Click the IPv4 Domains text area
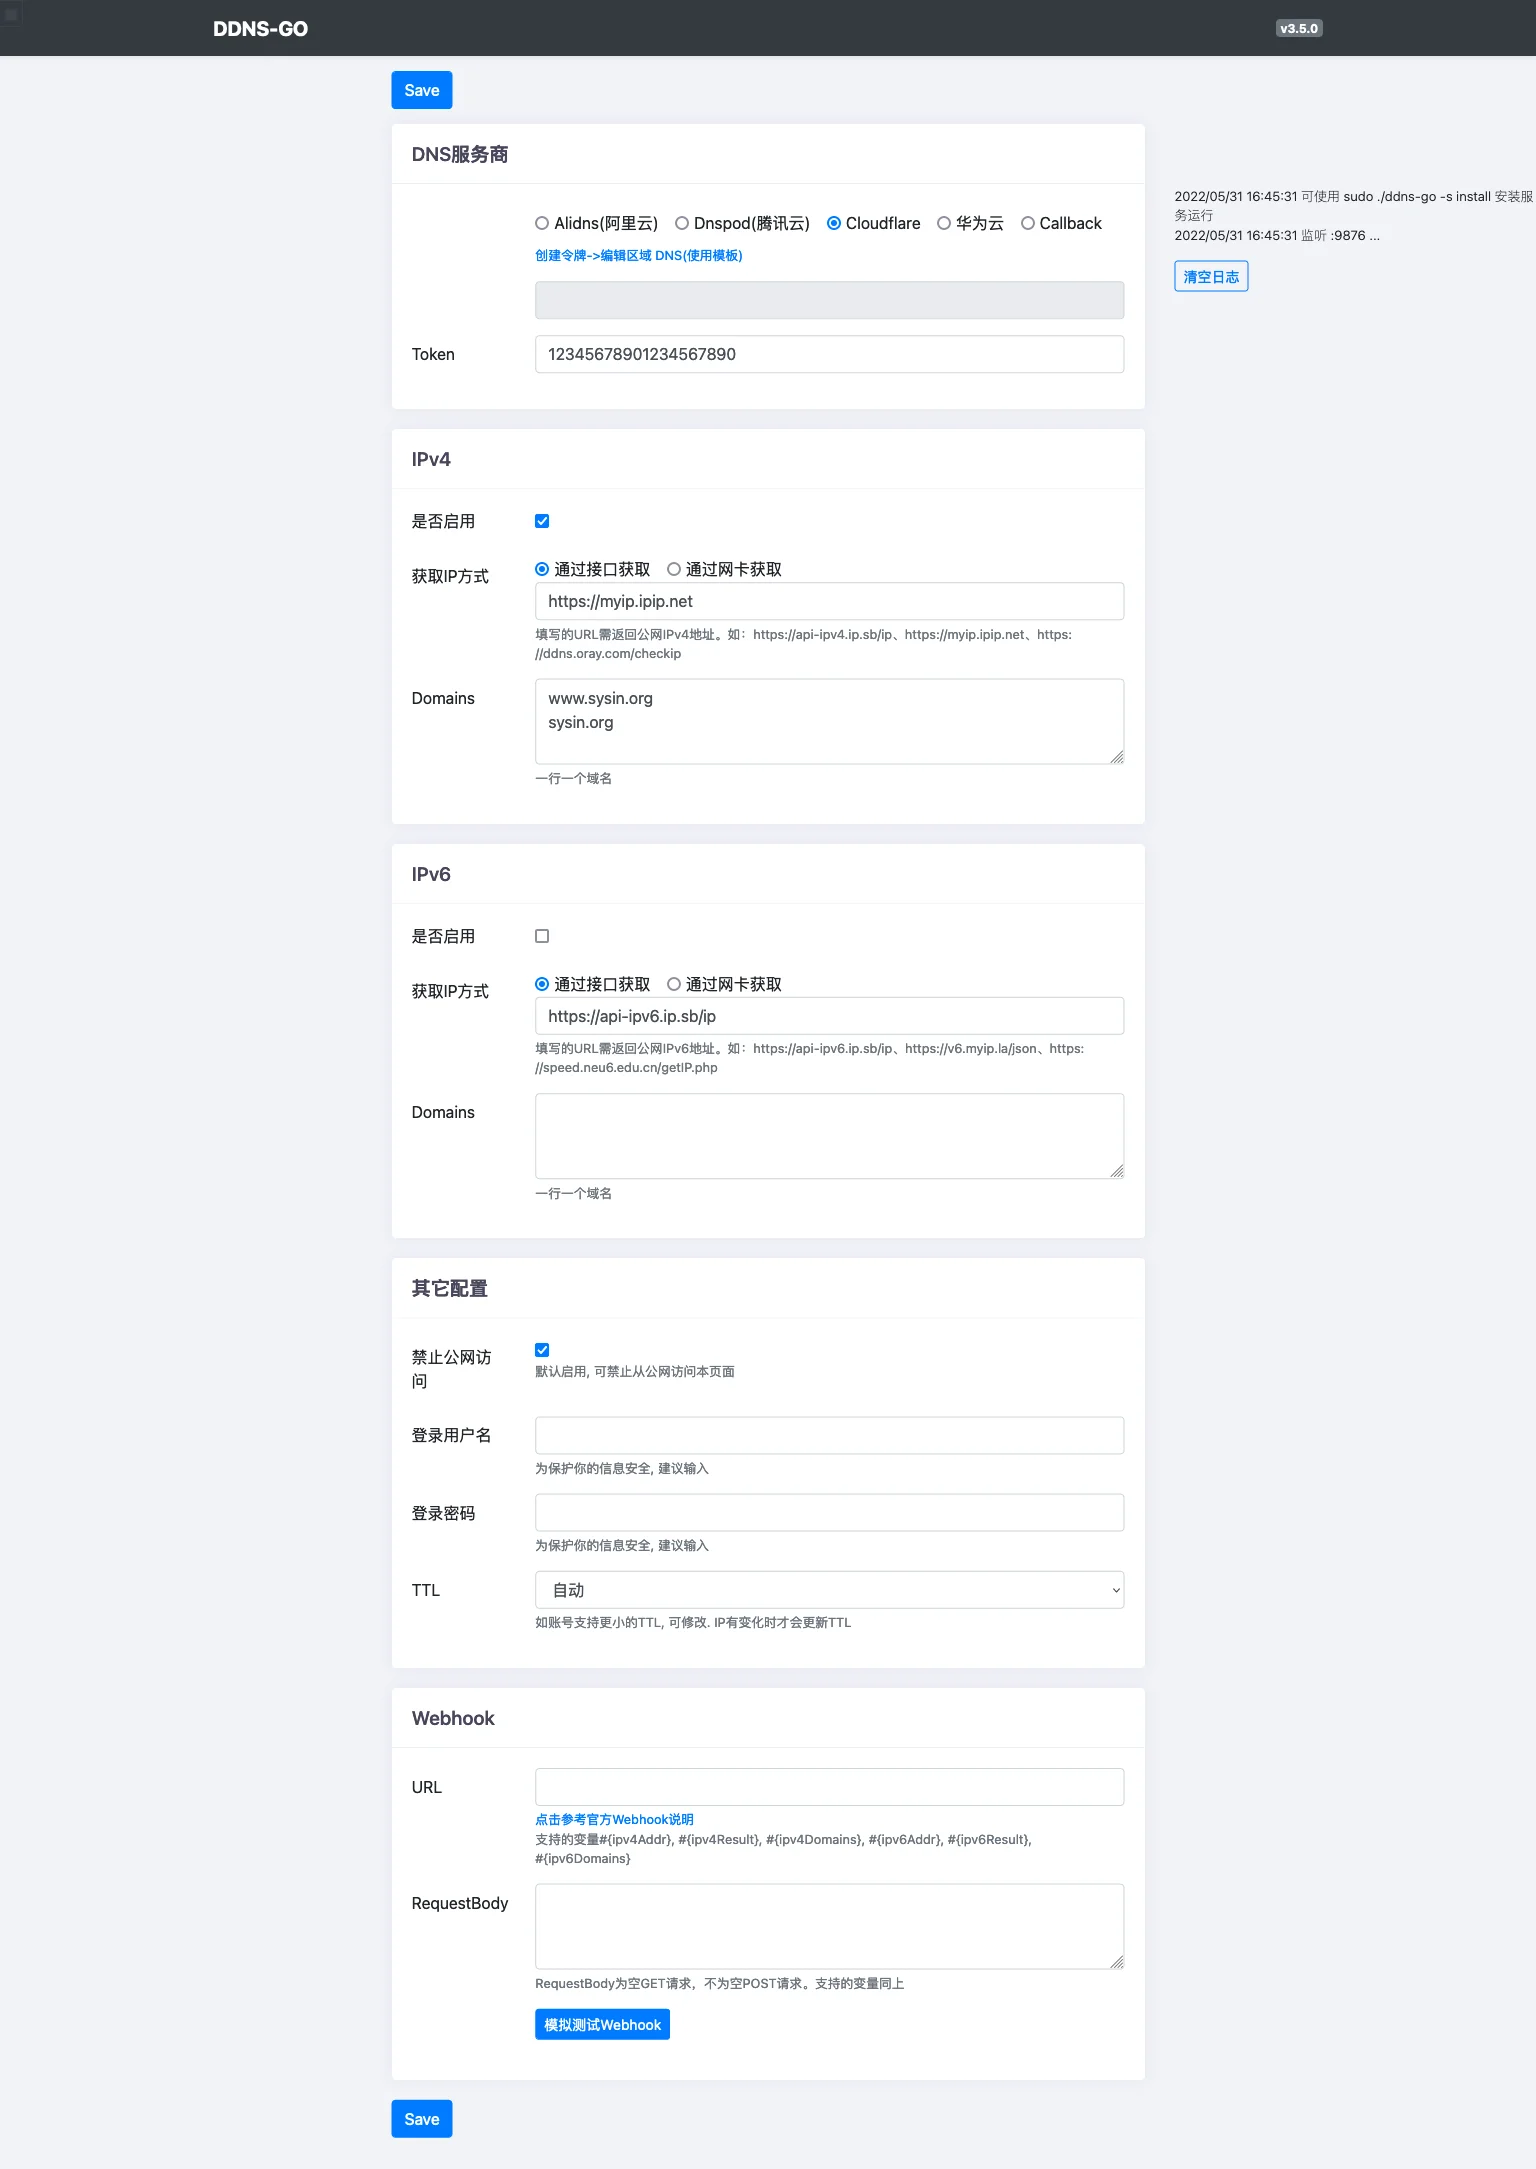1536x2169 pixels. pyautogui.click(x=829, y=721)
